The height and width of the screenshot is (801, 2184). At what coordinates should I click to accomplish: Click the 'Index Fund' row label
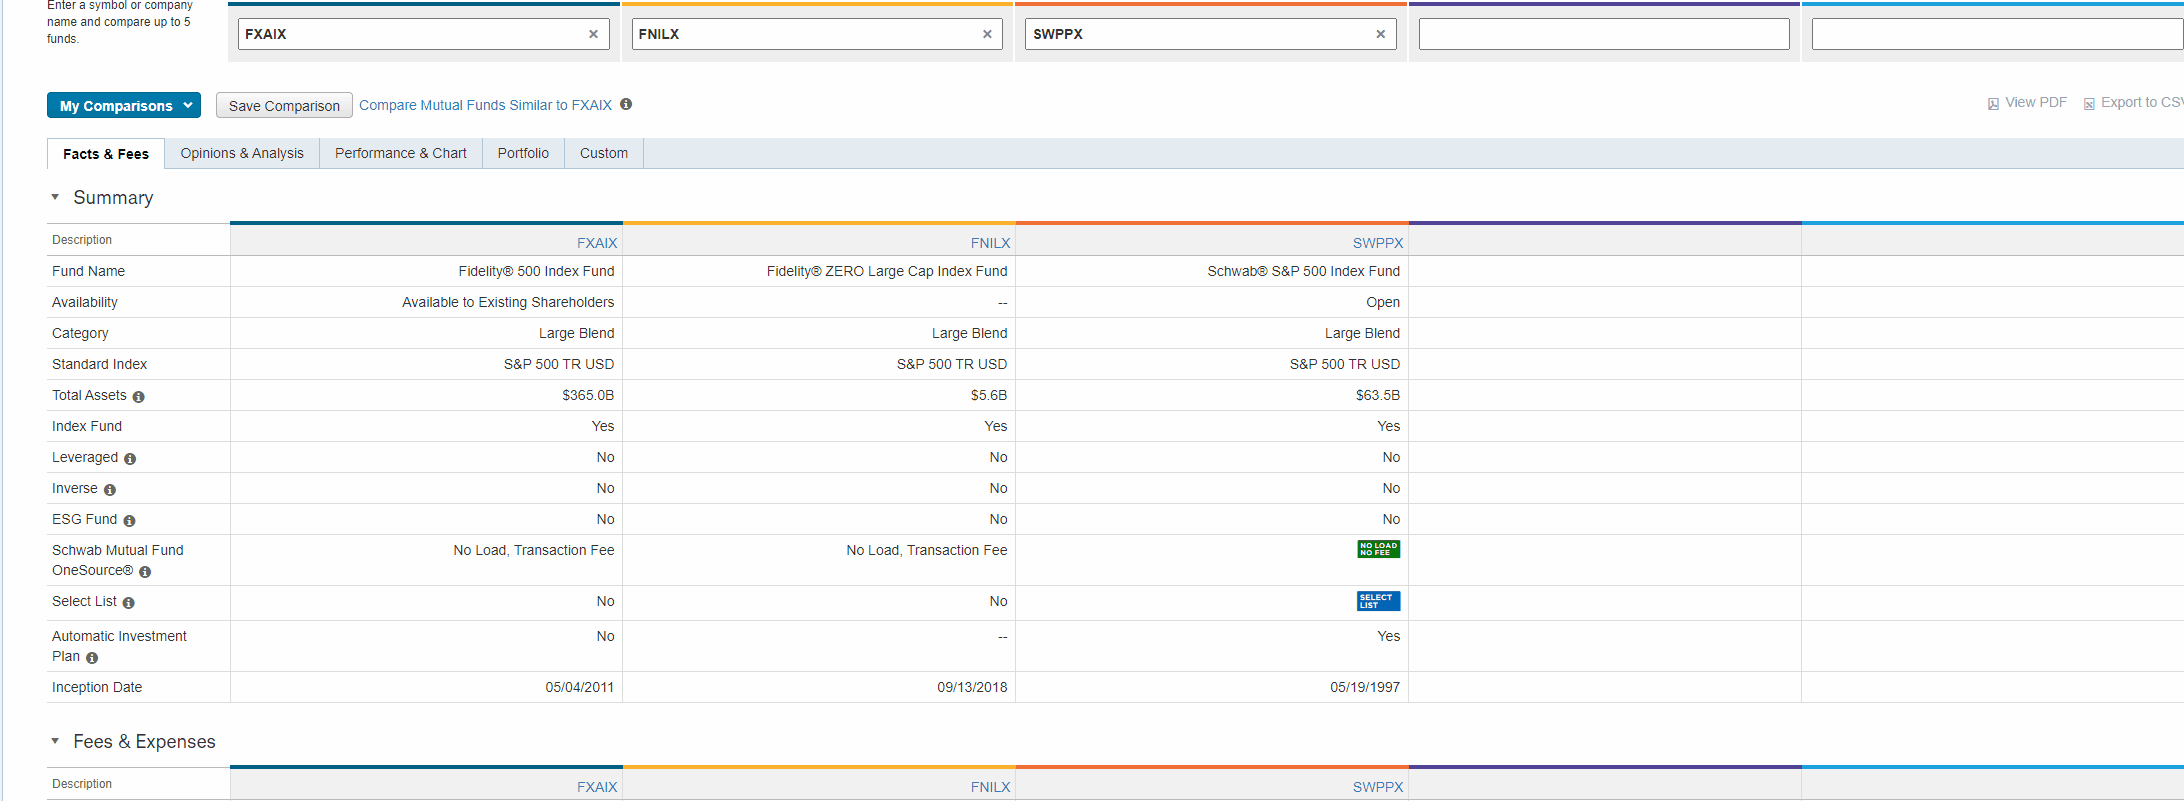[87, 426]
